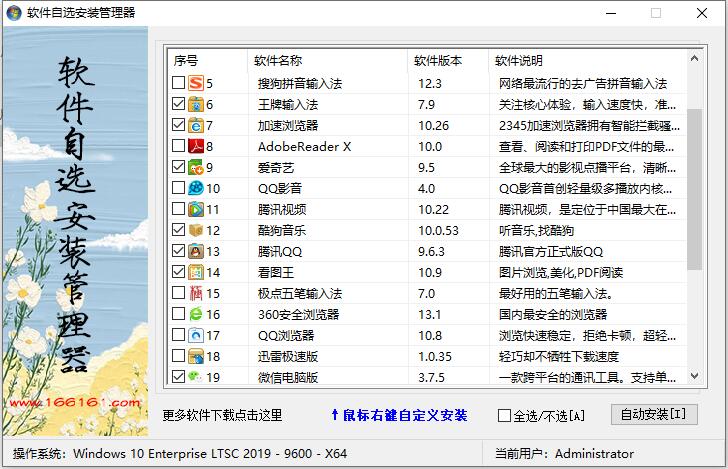The image size is (728, 469).
Task: Click the 迅雷极速版 icon in row 18
Action: point(196,356)
